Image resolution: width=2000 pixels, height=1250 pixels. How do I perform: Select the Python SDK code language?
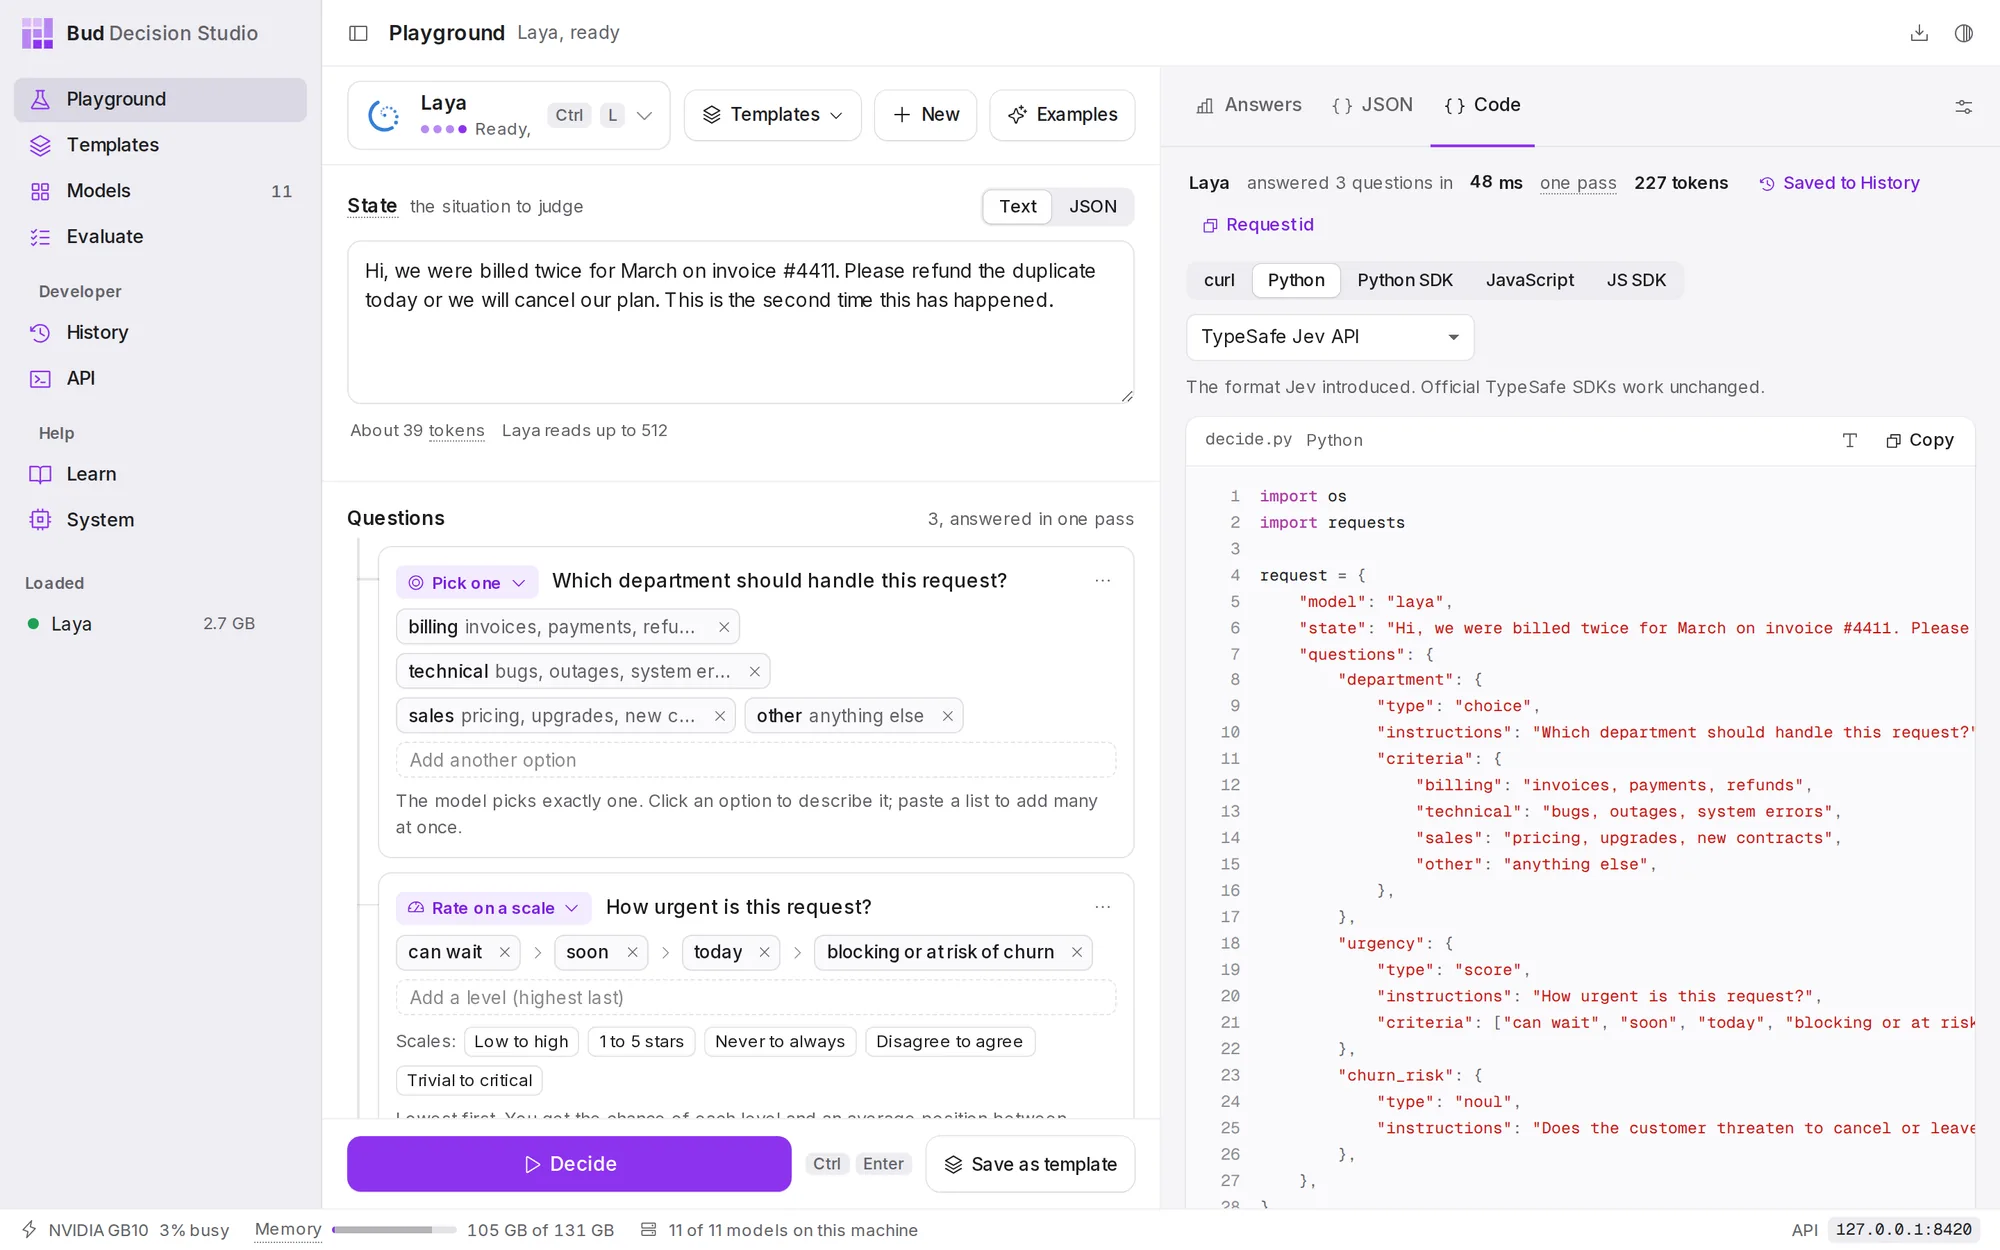[x=1405, y=281]
